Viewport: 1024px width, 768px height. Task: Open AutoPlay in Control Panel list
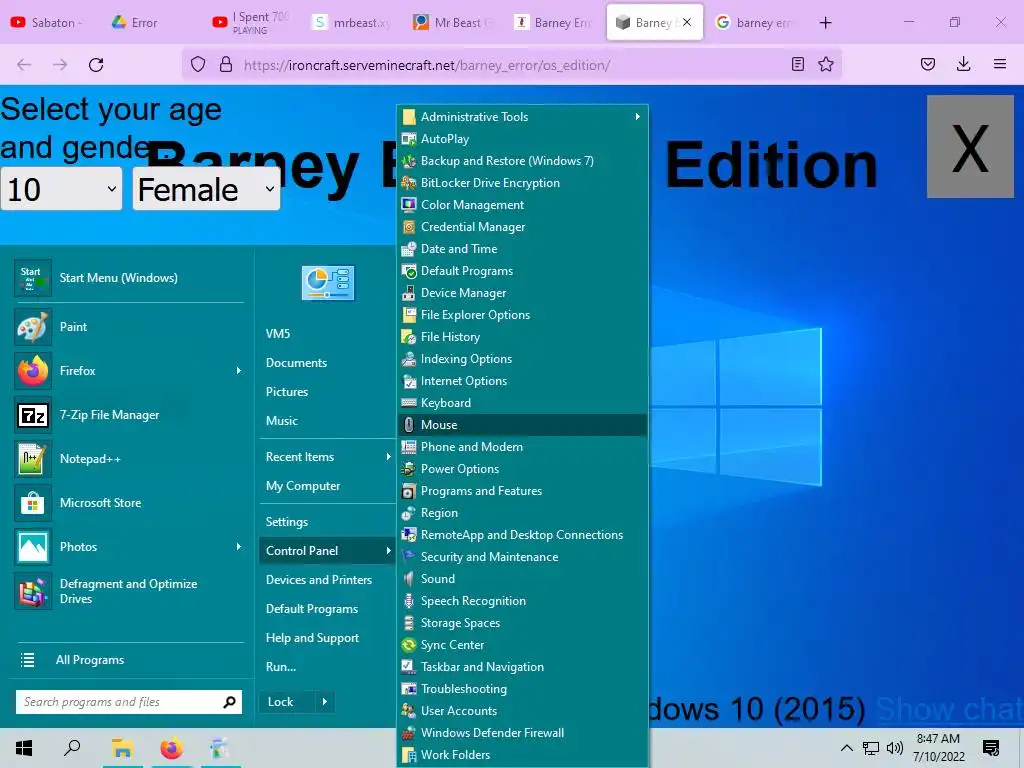pos(522,139)
